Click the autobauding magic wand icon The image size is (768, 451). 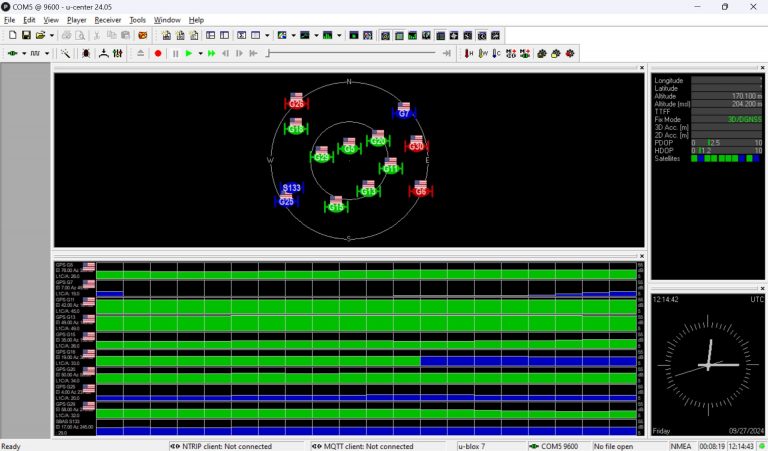coord(66,53)
